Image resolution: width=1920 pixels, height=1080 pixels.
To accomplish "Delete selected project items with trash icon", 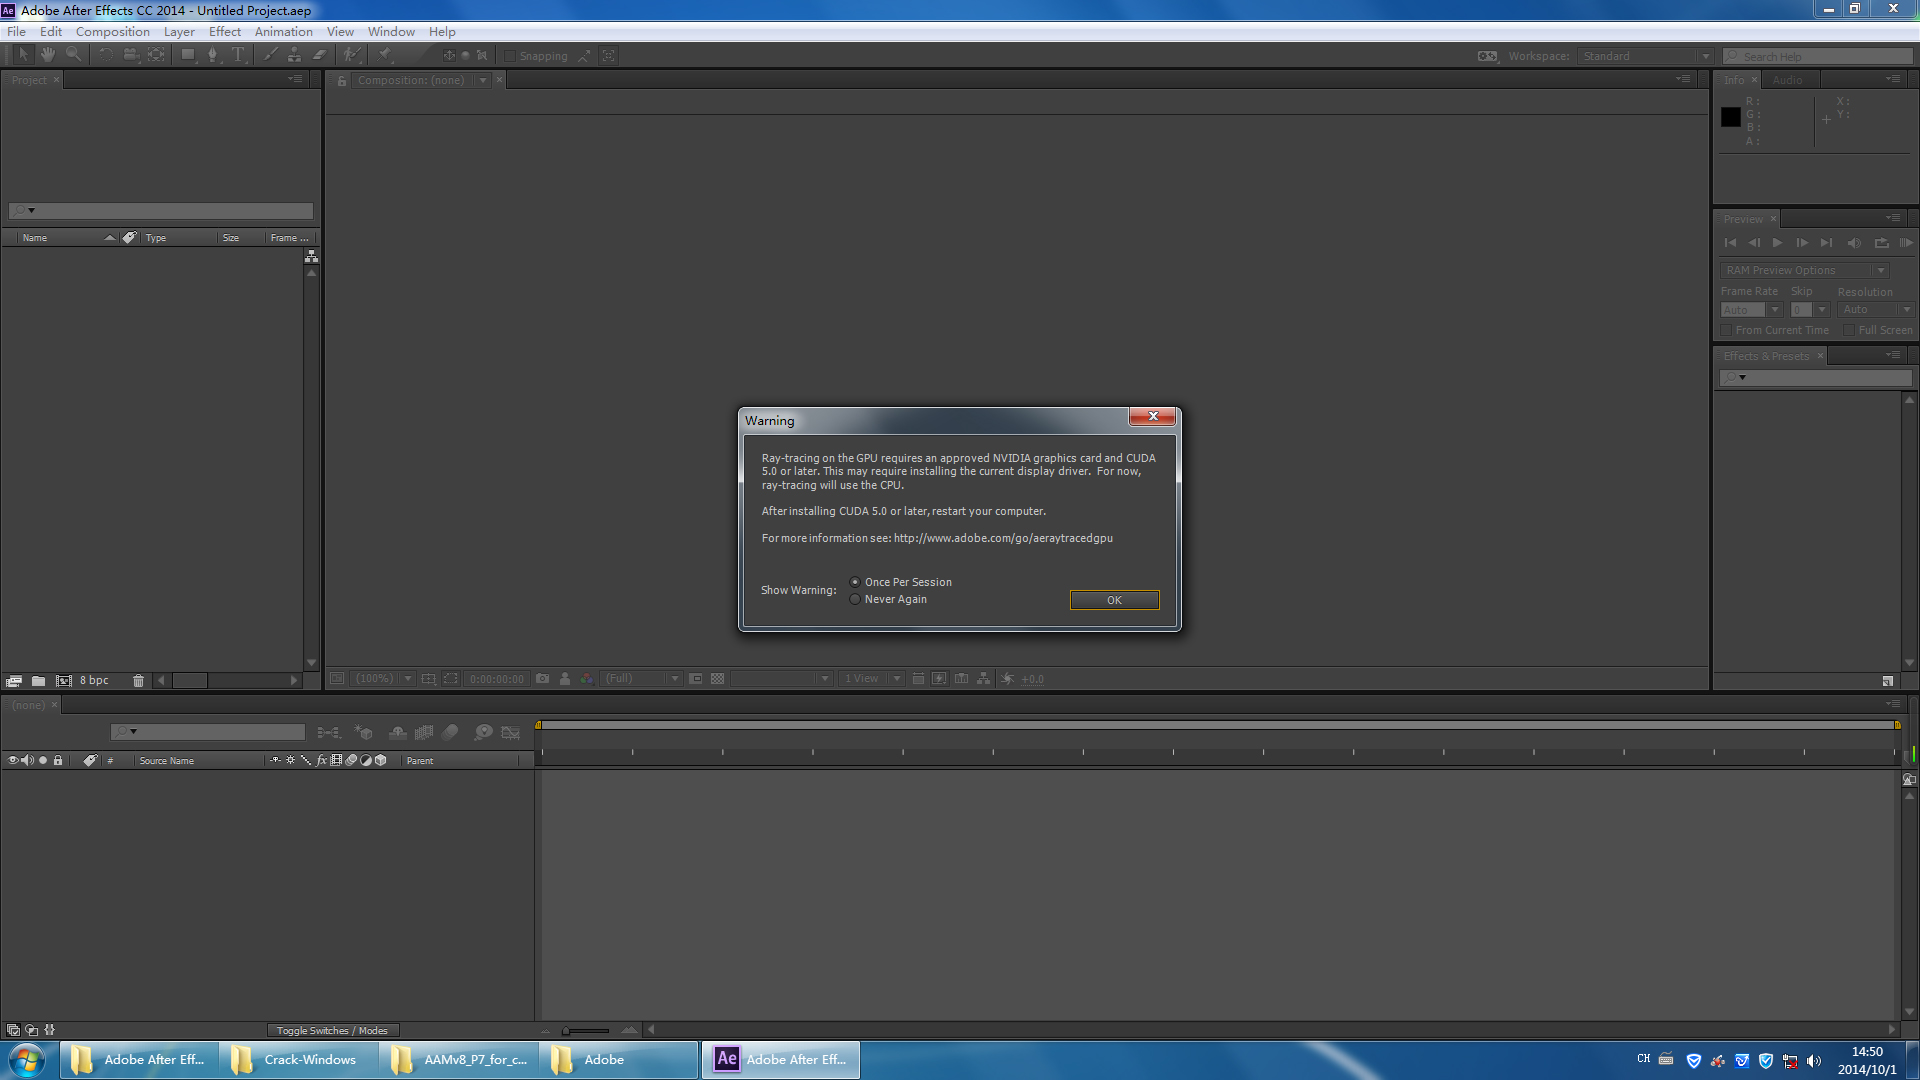I will coord(138,681).
